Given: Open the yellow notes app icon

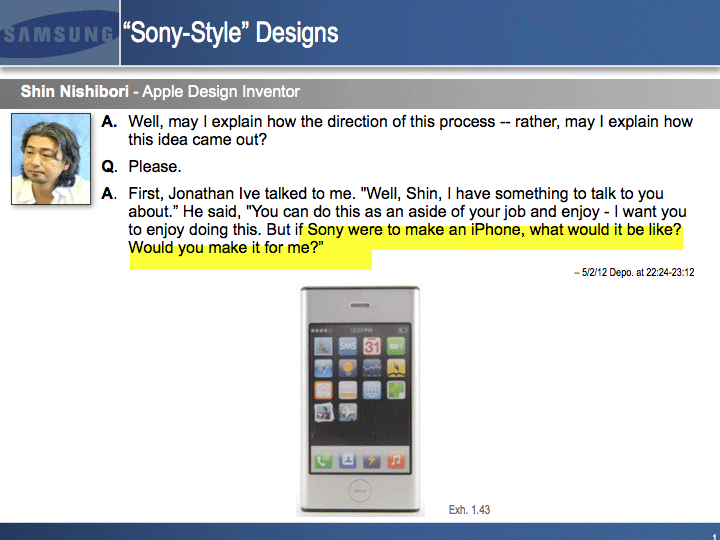Looking at the screenshot, I should pos(347,391).
